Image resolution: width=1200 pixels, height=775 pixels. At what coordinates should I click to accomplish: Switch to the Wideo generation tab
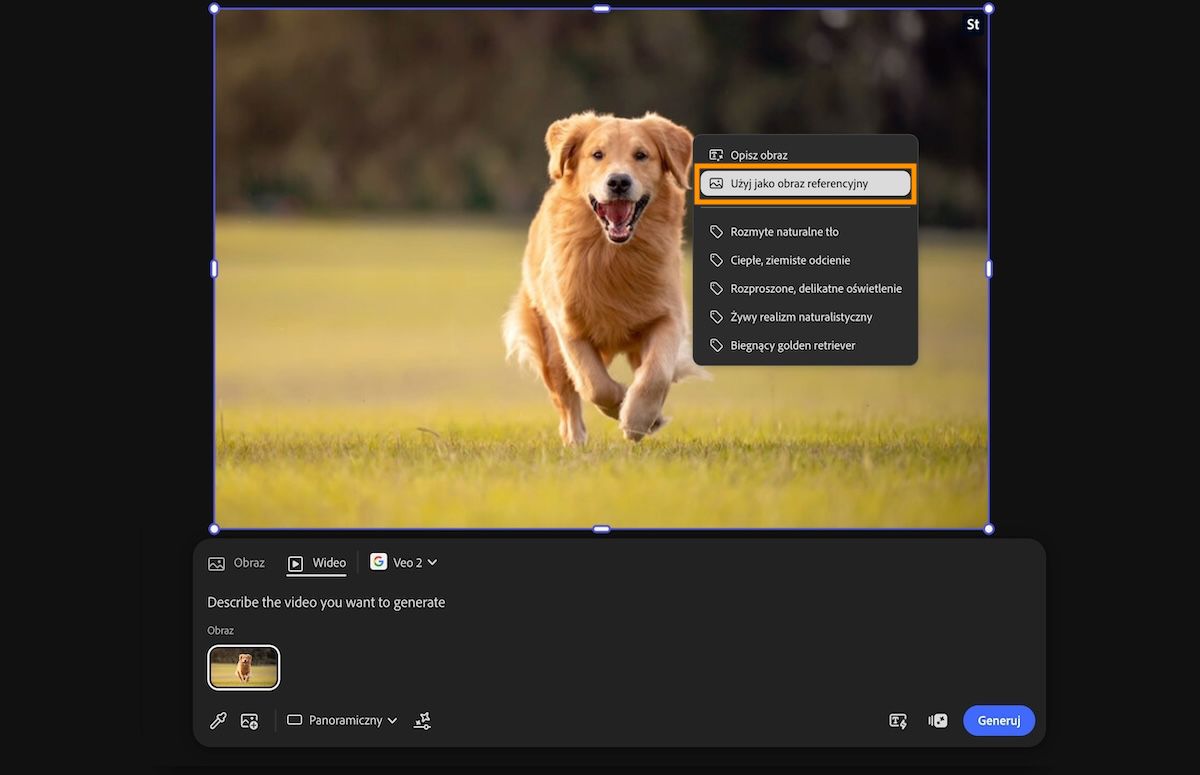click(x=316, y=563)
